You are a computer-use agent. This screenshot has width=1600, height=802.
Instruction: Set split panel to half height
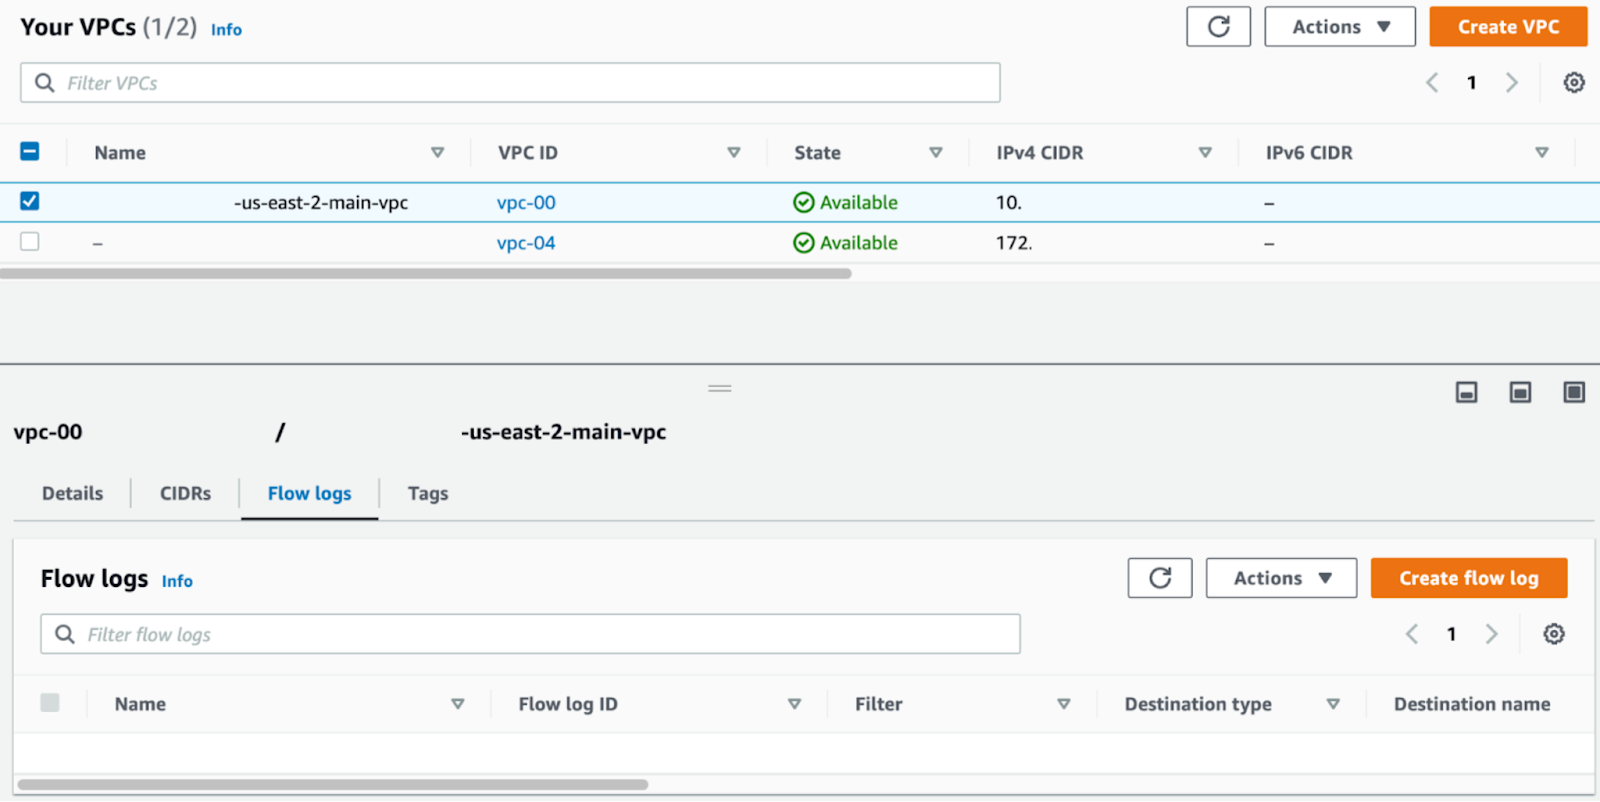click(x=1520, y=392)
